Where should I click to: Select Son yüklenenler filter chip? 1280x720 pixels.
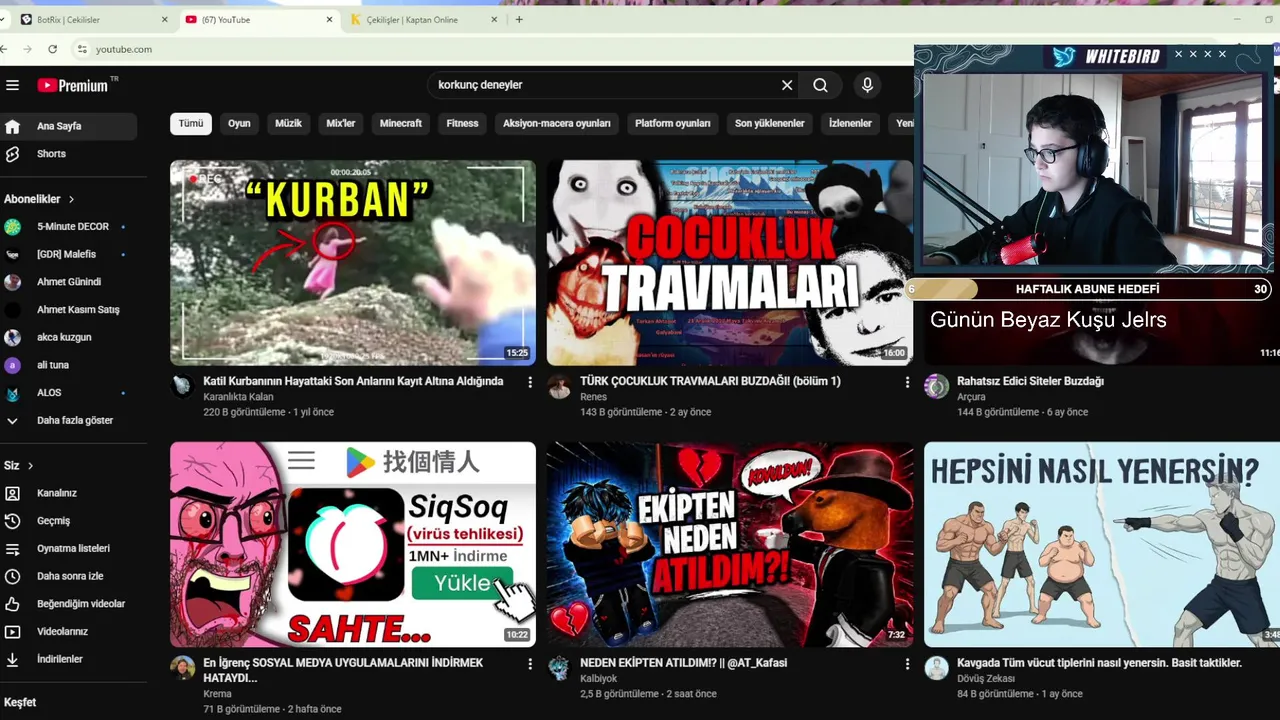click(770, 124)
